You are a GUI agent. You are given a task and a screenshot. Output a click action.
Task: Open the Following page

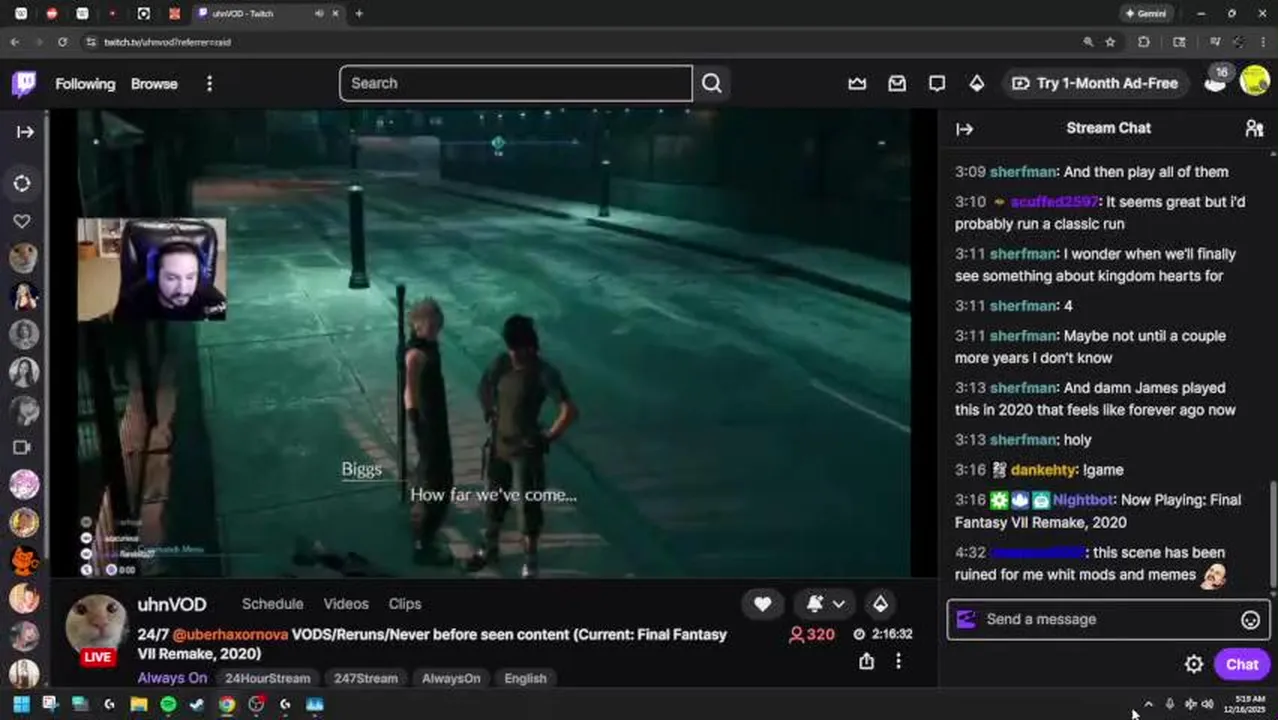tap(85, 84)
